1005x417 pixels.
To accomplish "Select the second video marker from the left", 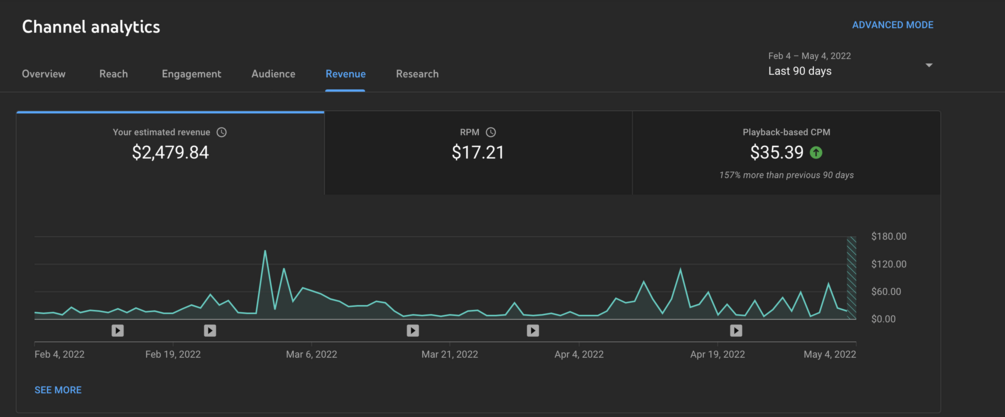I will 210,330.
